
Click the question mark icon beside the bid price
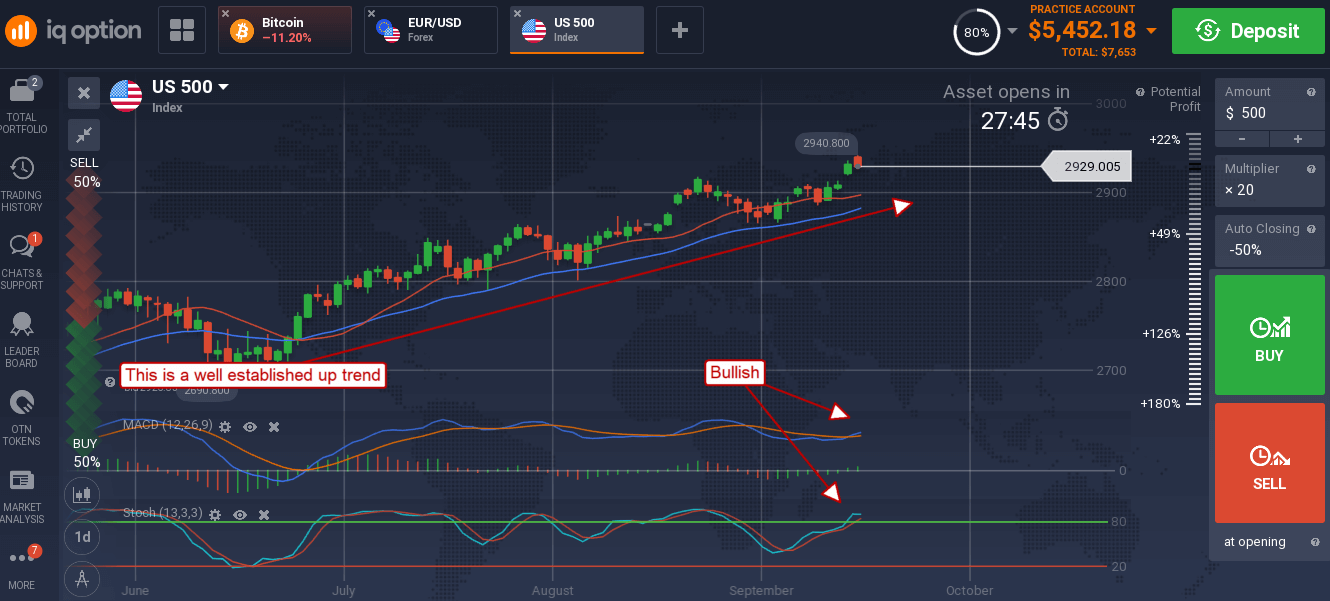click(111, 382)
